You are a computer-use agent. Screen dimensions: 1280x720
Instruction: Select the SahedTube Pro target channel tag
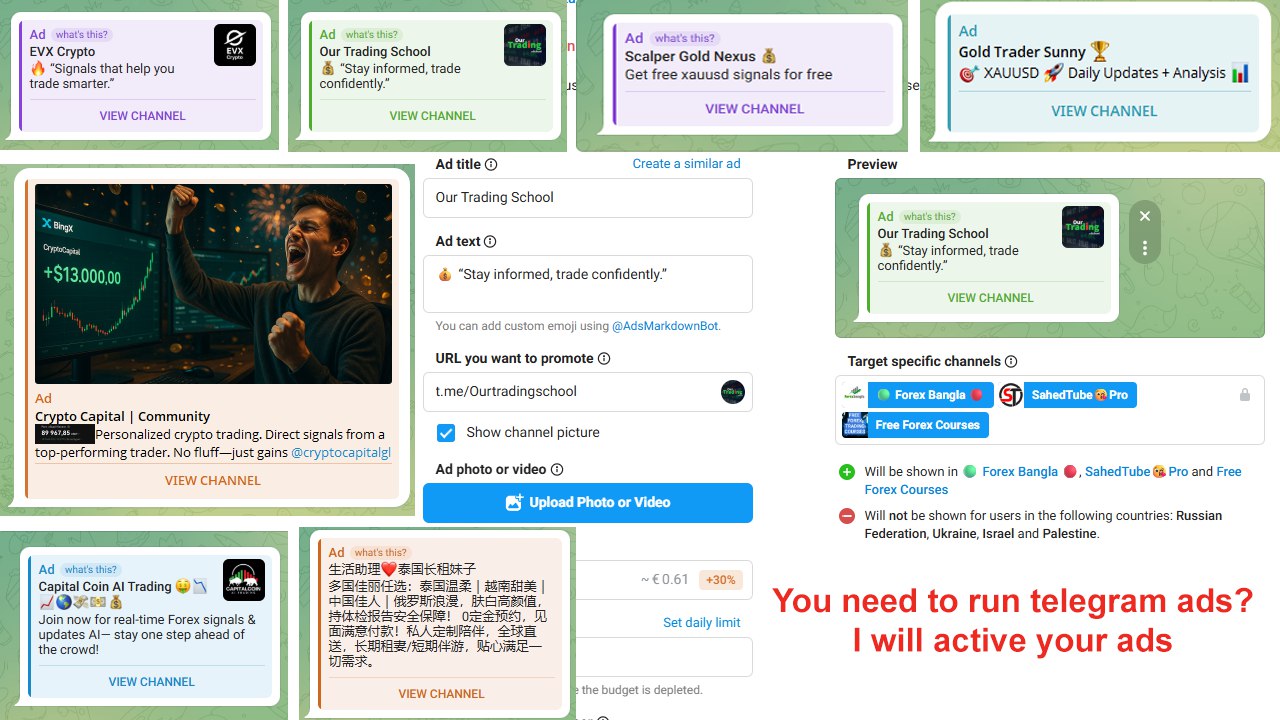tap(1067, 395)
